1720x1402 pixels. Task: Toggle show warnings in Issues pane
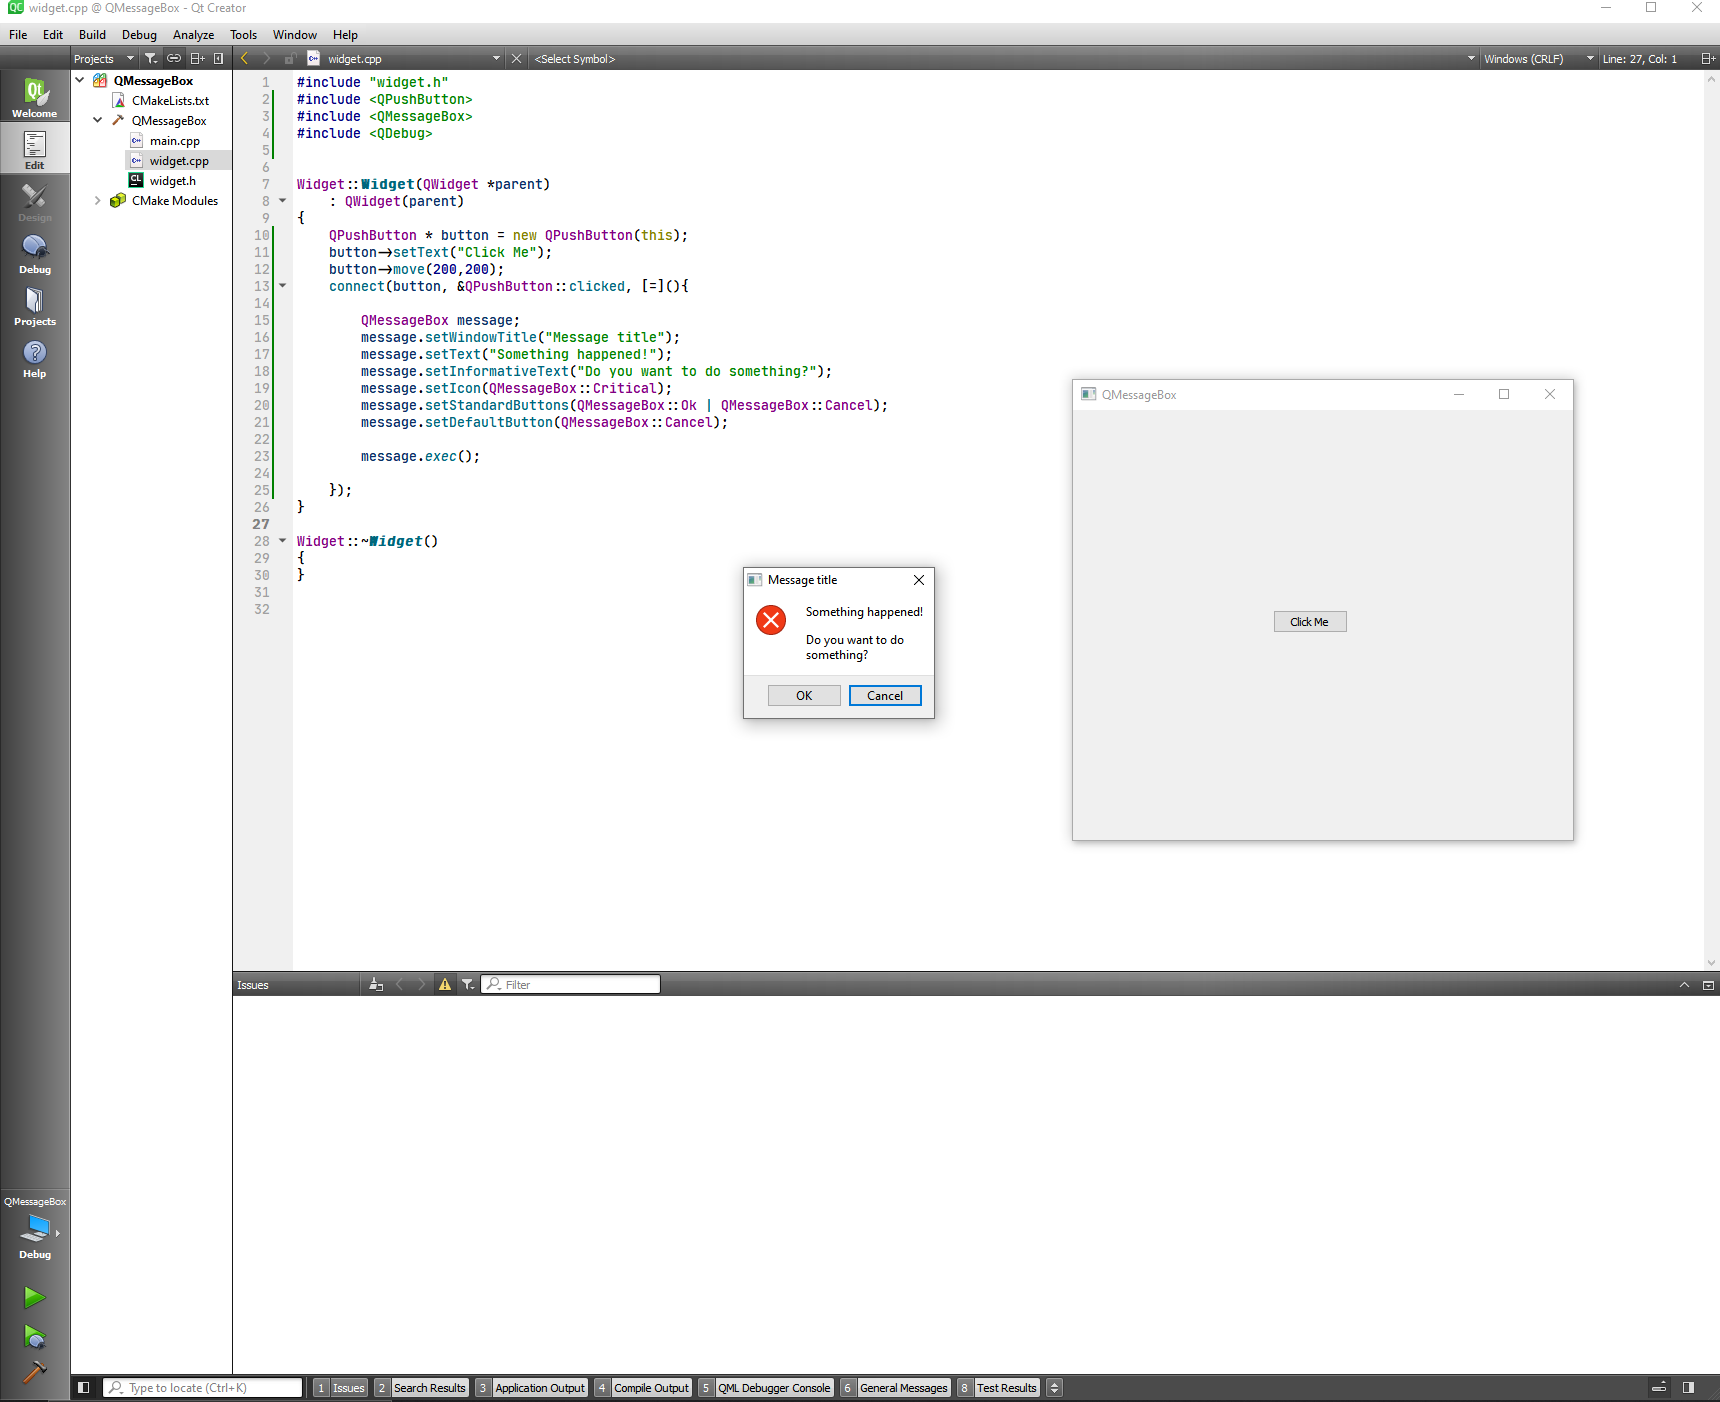pyautogui.click(x=445, y=984)
